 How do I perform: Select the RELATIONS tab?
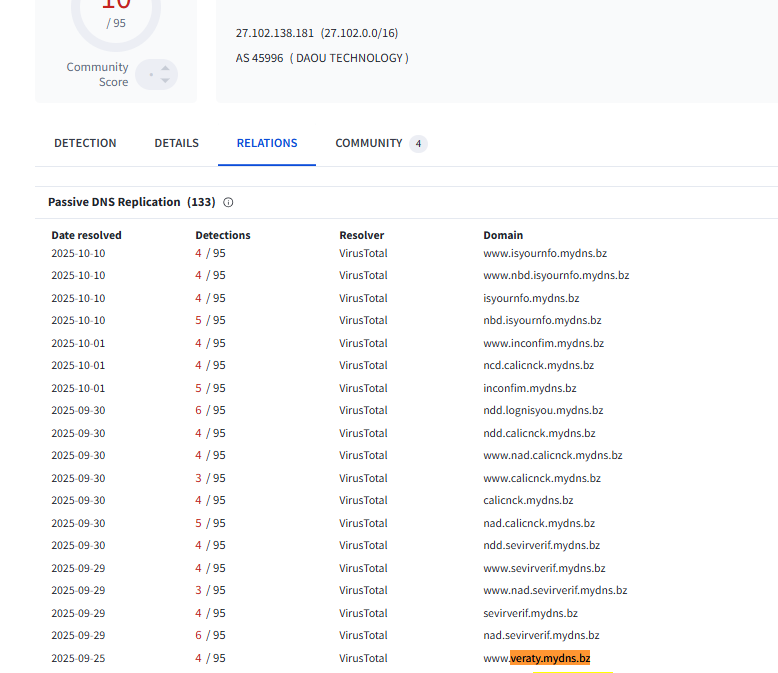point(267,143)
